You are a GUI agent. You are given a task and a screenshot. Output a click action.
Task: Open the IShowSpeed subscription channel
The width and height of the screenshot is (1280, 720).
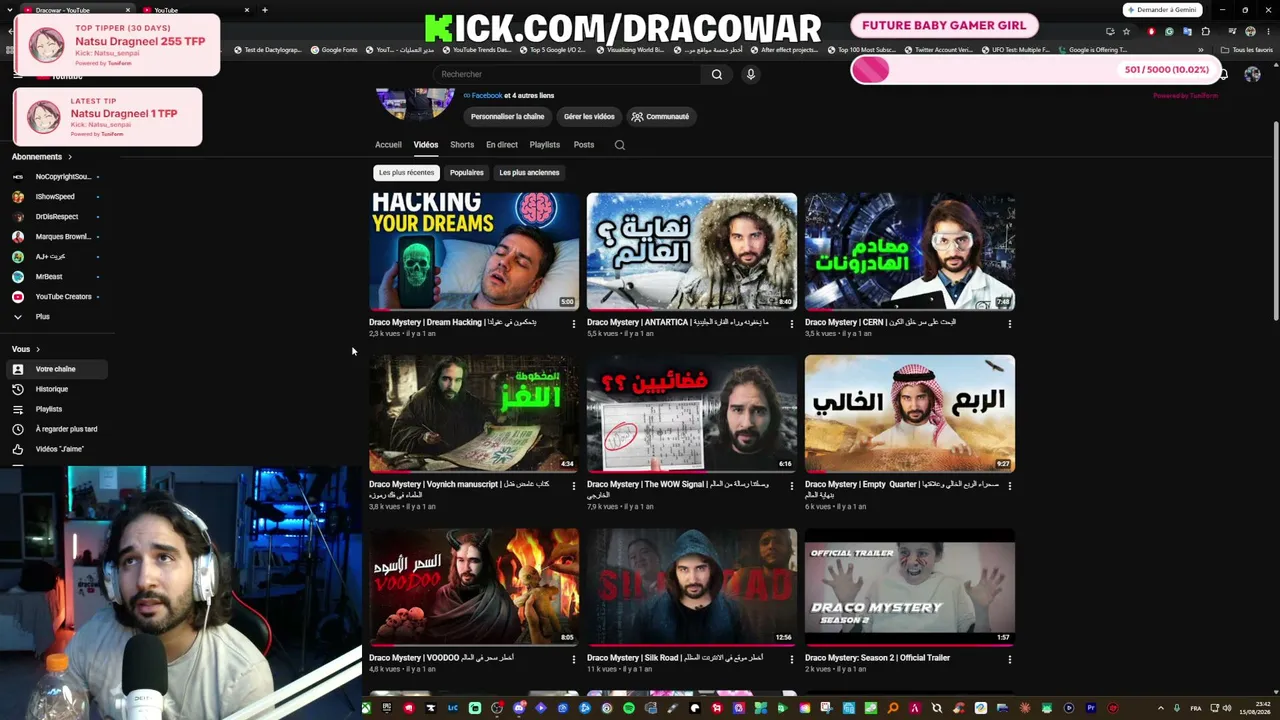click(x=59, y=197)
